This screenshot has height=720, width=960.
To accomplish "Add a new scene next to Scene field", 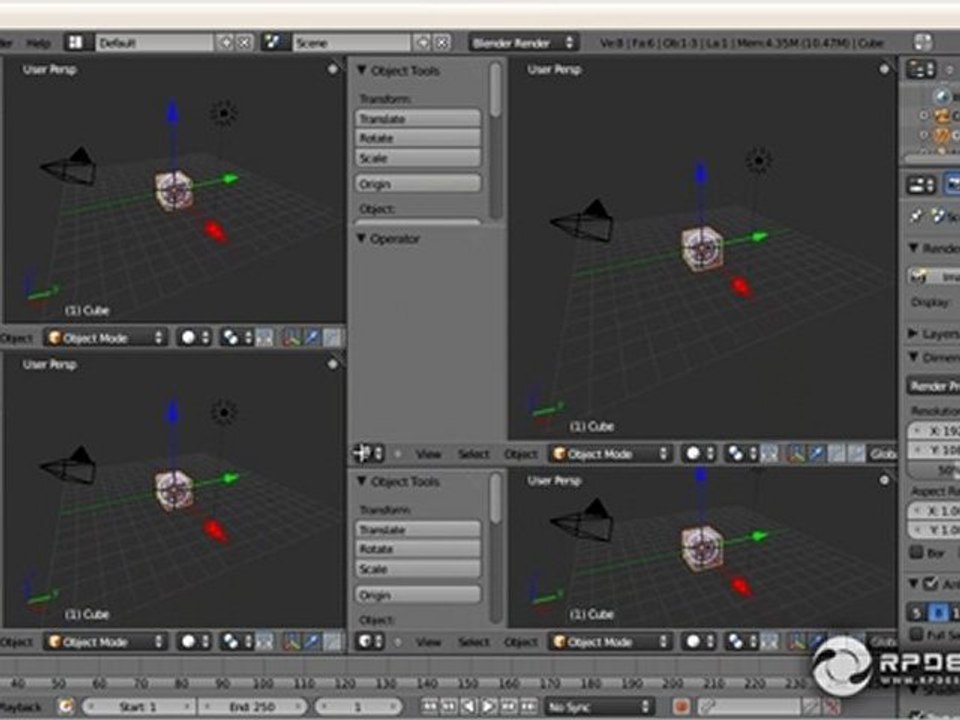I will 422,42.
